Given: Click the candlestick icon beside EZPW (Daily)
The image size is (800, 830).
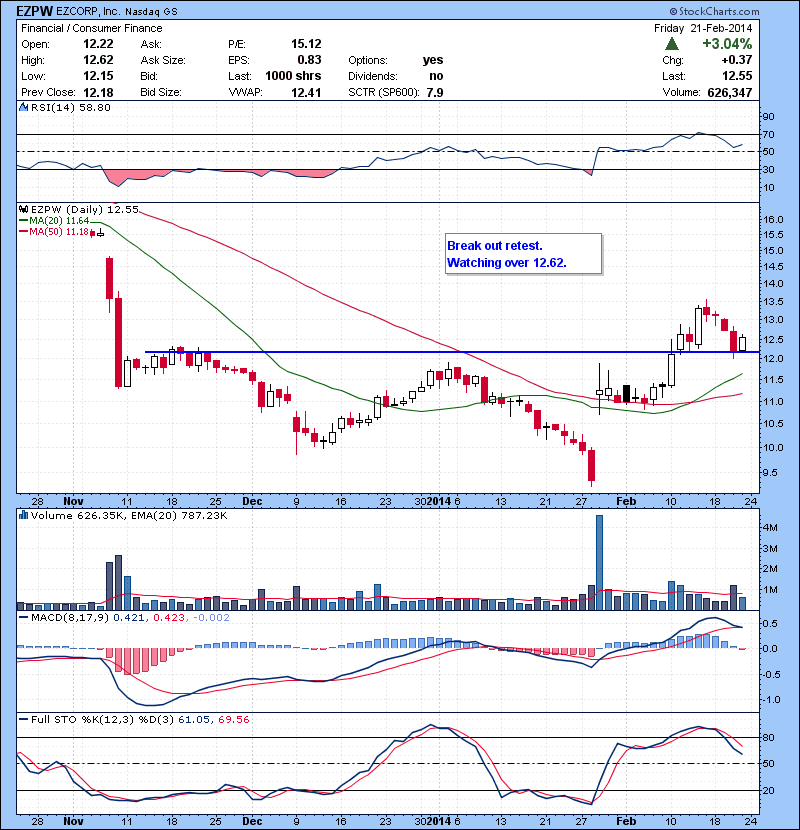Looking at the screenshot, I should point(23,210).
